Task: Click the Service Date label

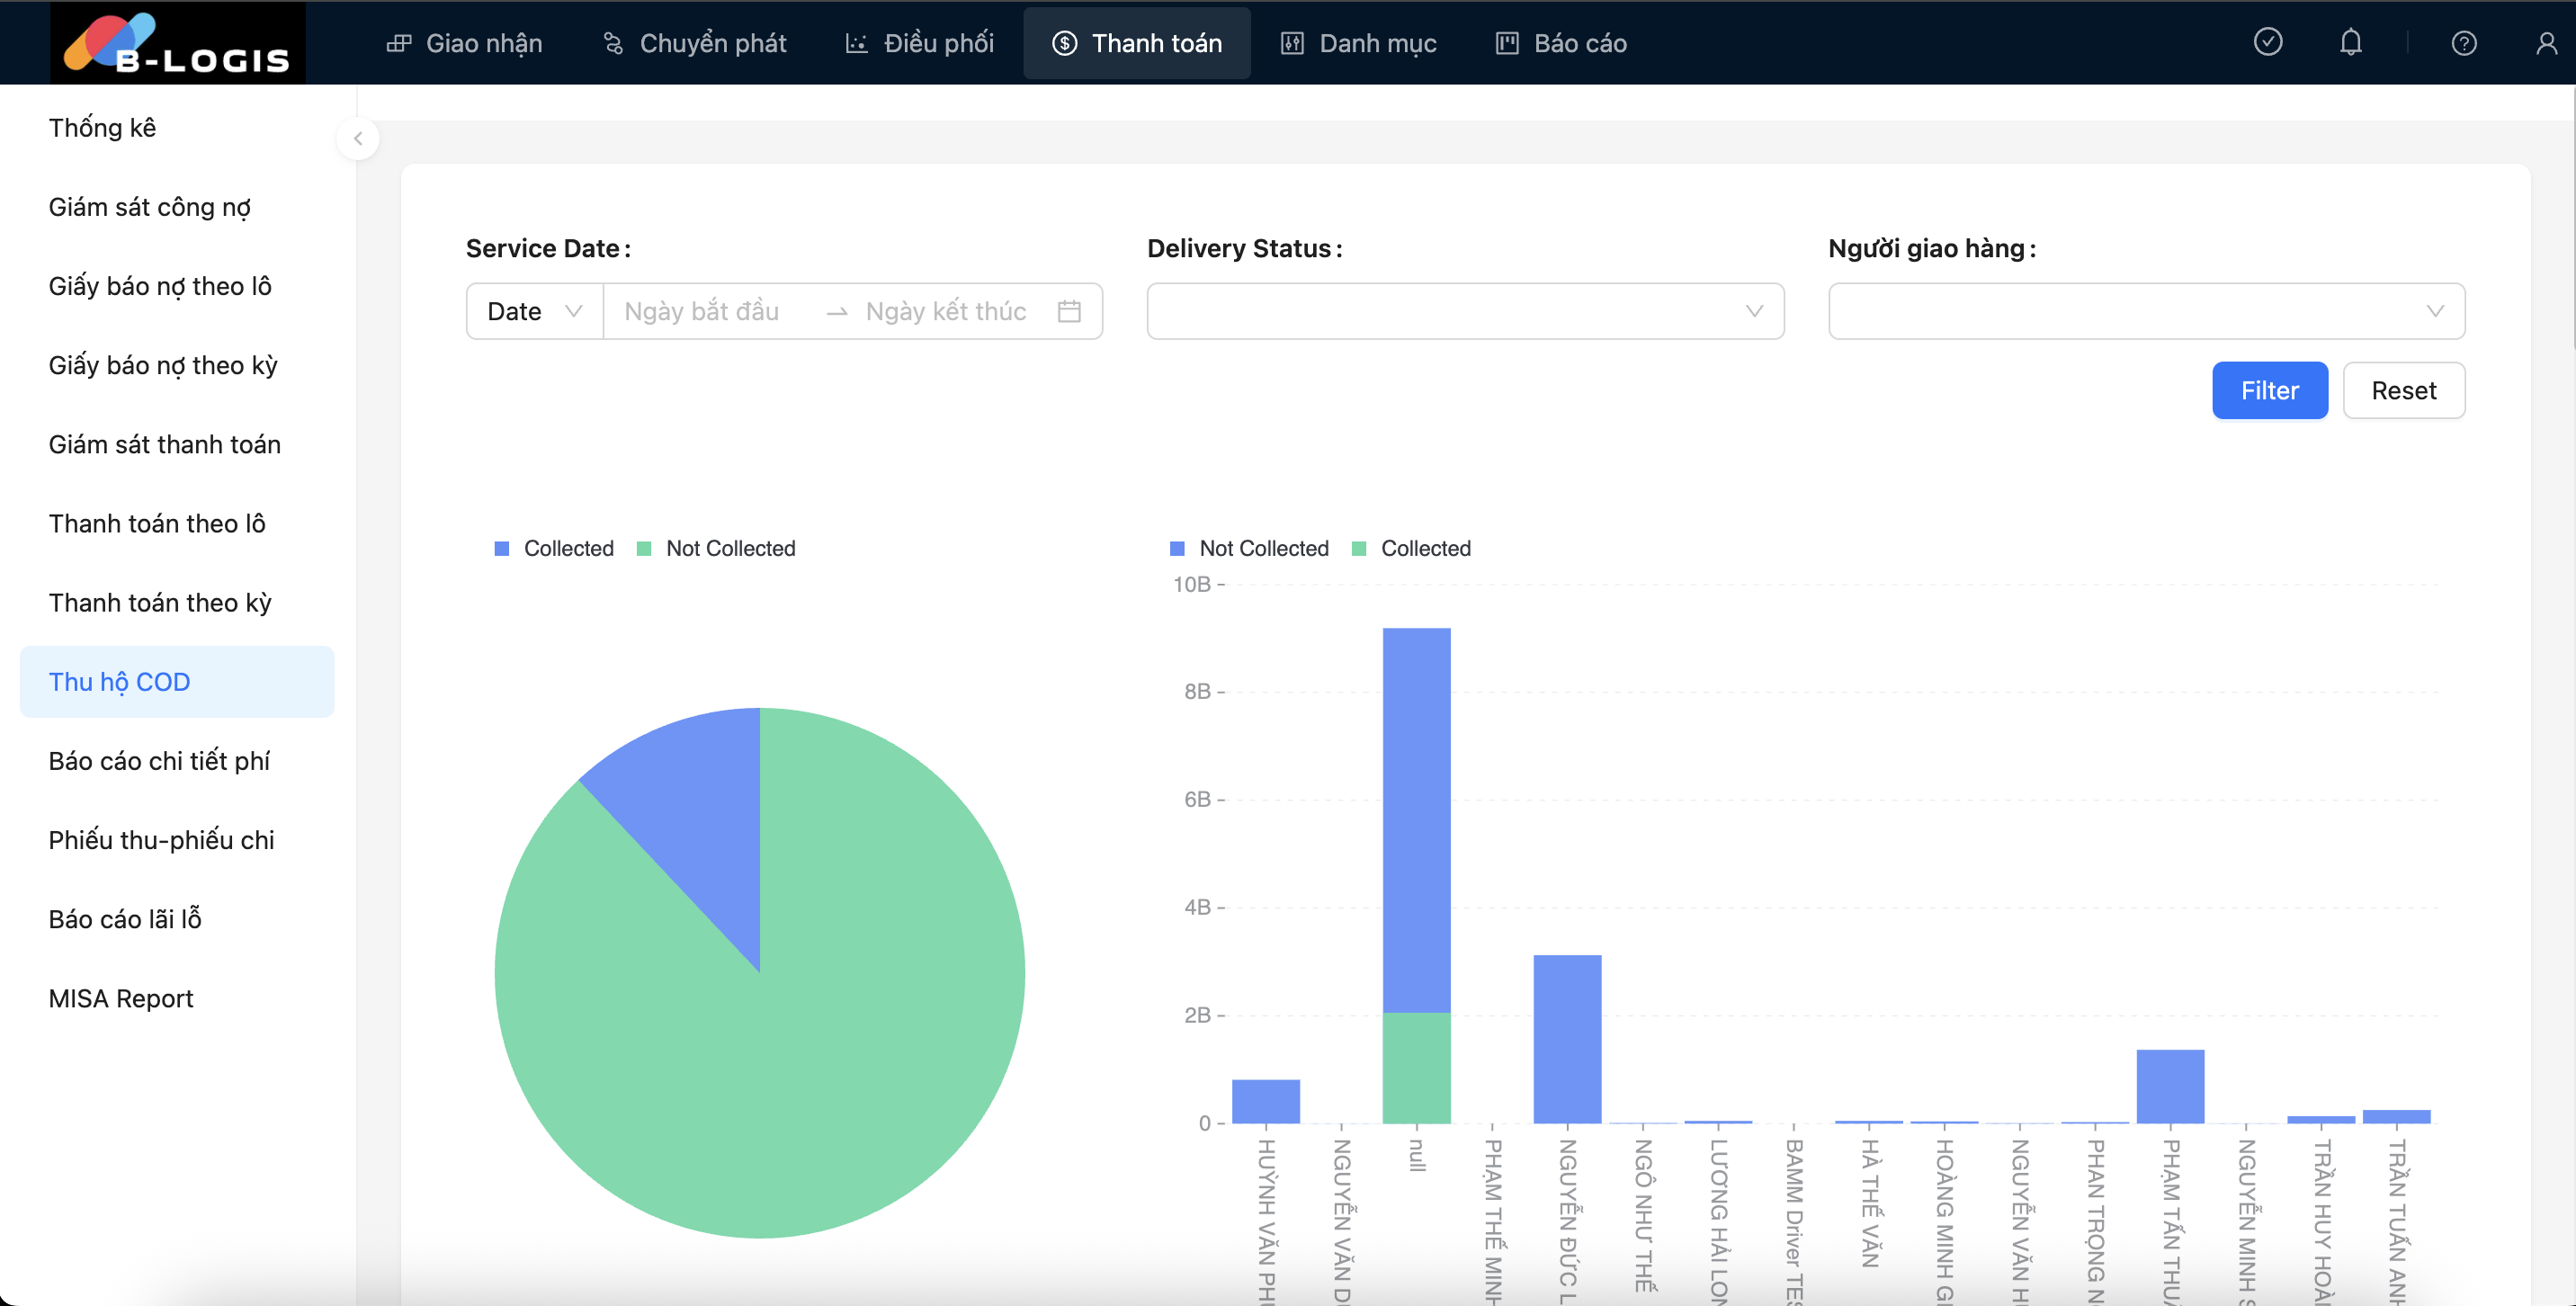Action: point(548,248)
